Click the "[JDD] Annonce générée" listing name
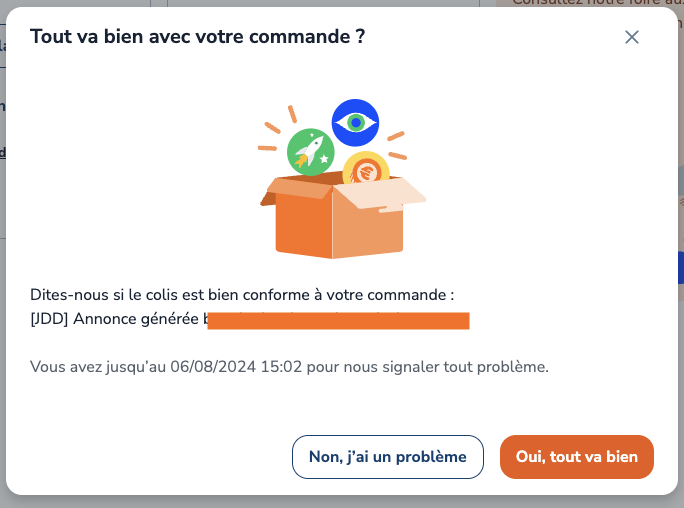This screenshot has height=508, width=684. click(x=116, y=320)
